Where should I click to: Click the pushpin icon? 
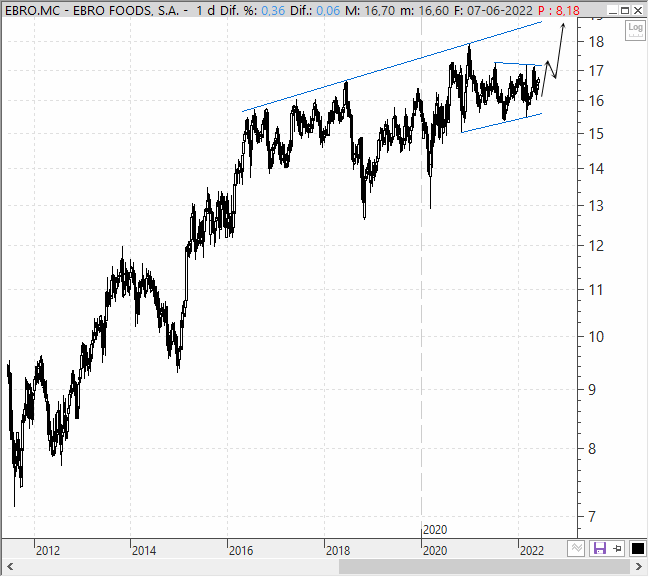point(618,549)
